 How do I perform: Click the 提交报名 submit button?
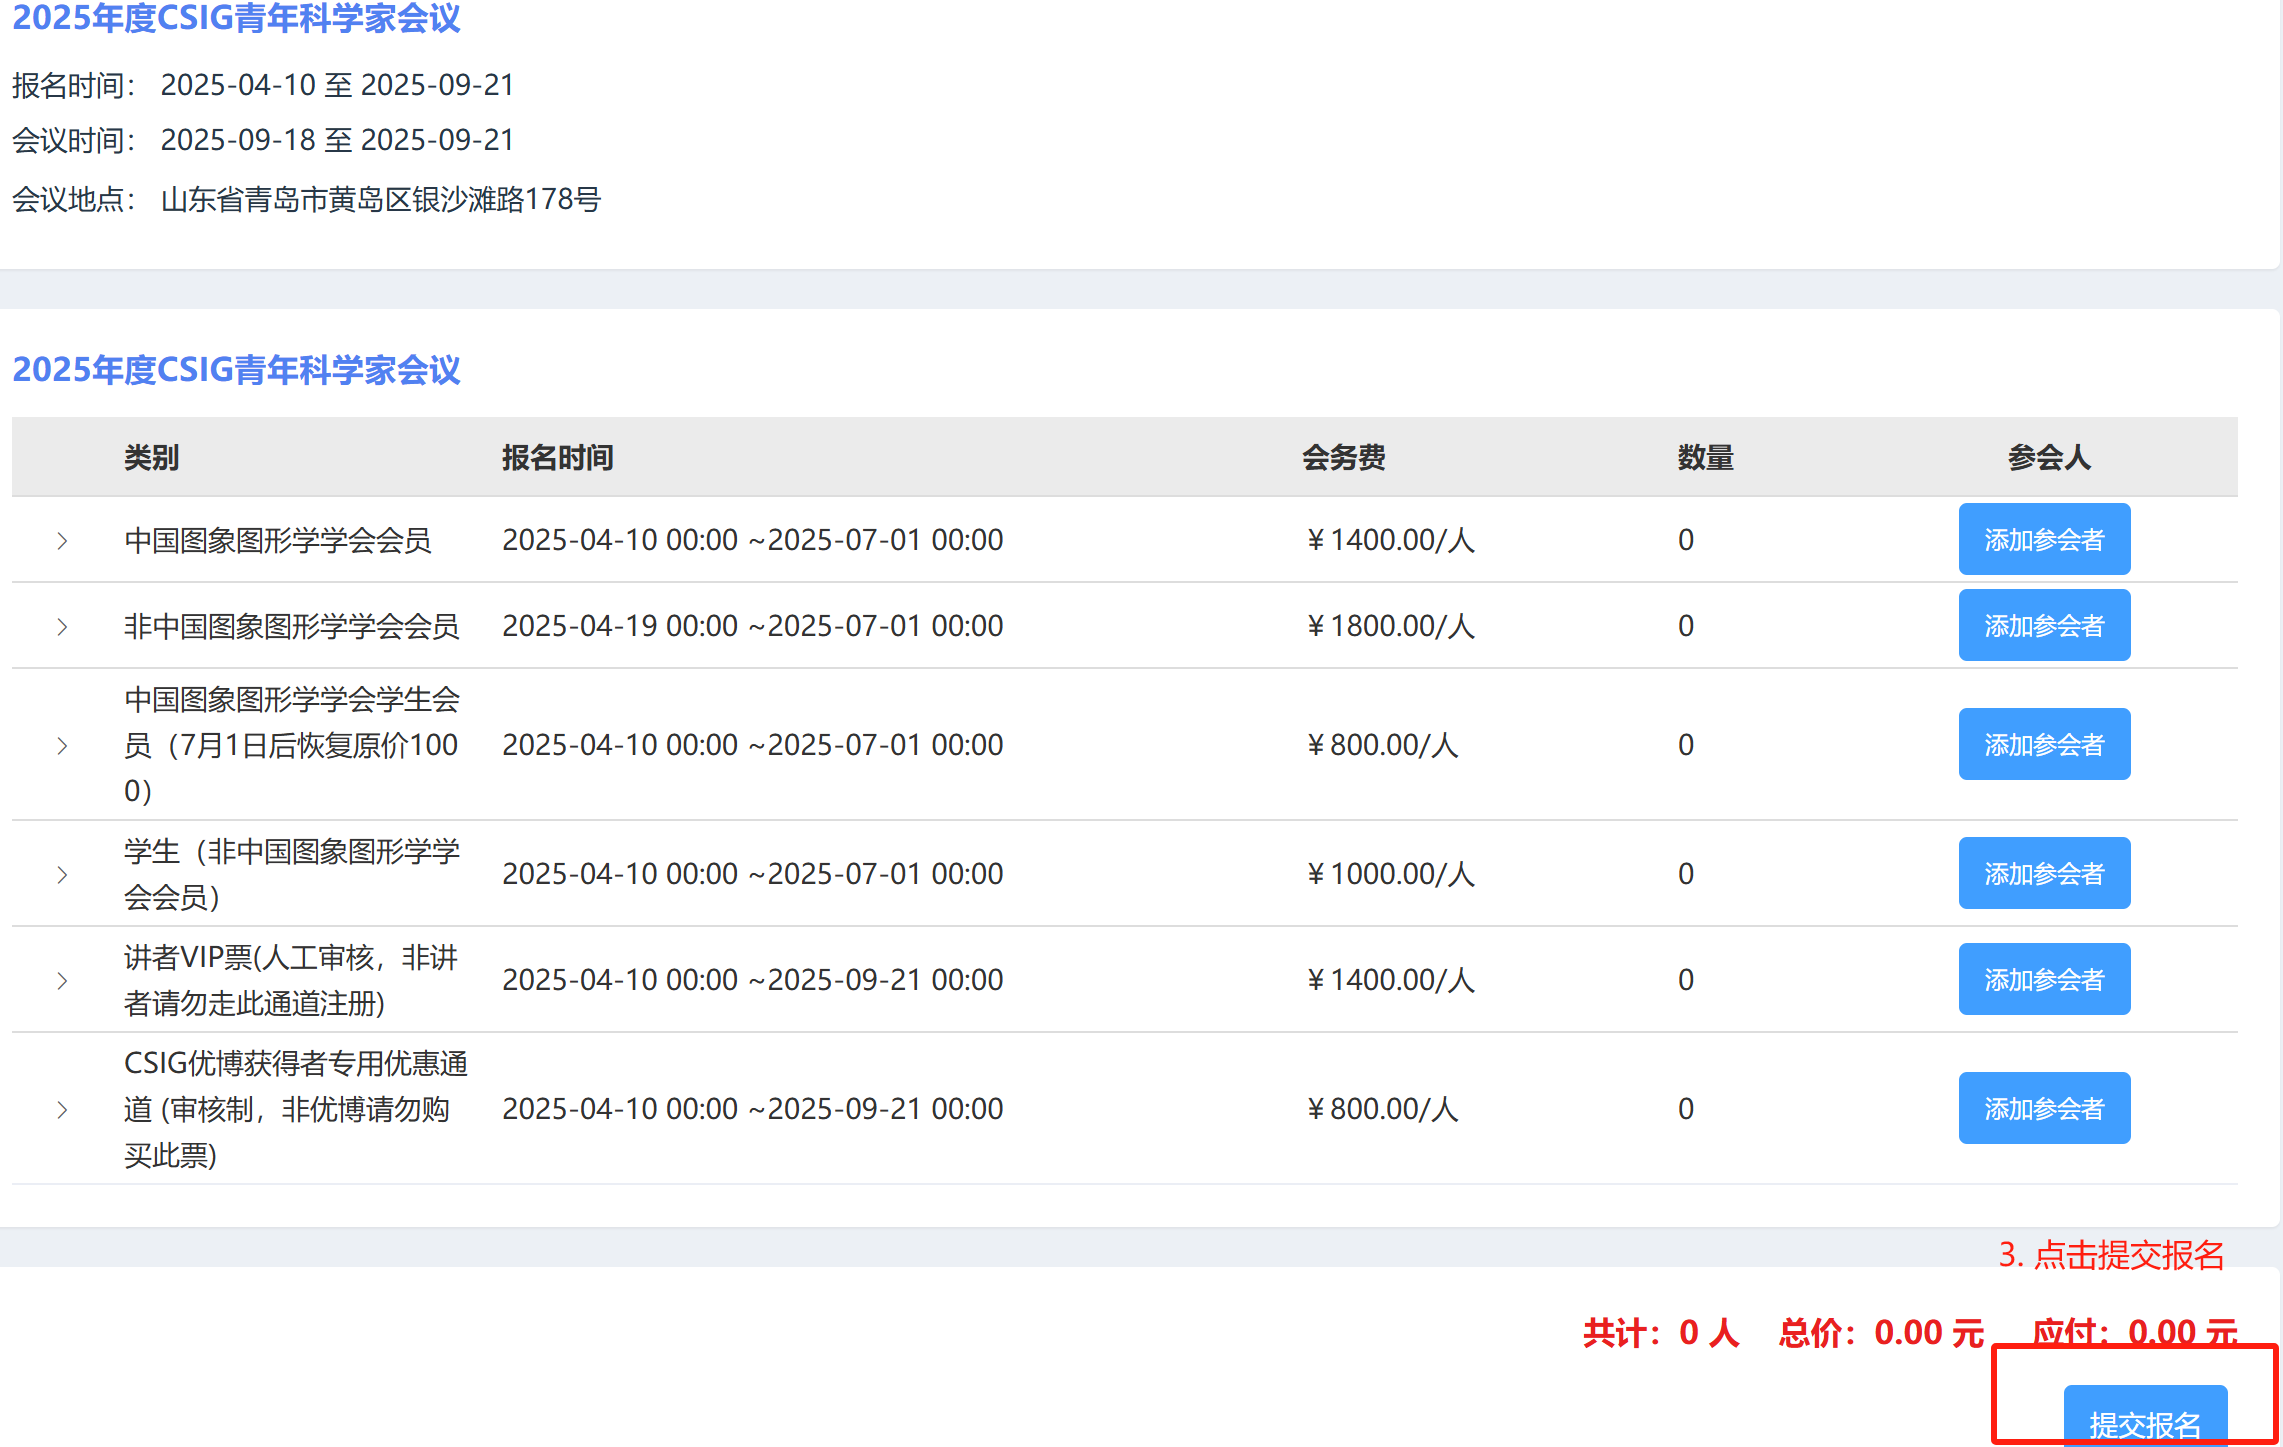[2144, 1418]
